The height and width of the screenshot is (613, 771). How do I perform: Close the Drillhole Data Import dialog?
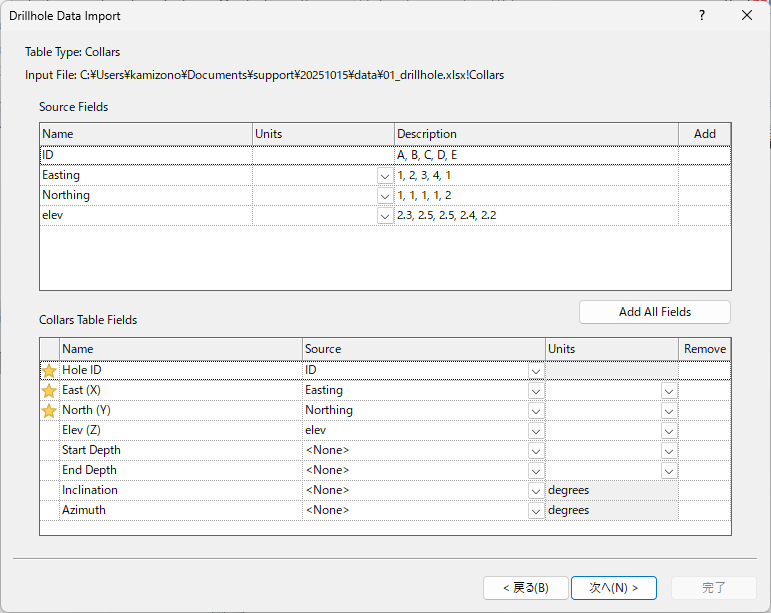coord(747,16)
